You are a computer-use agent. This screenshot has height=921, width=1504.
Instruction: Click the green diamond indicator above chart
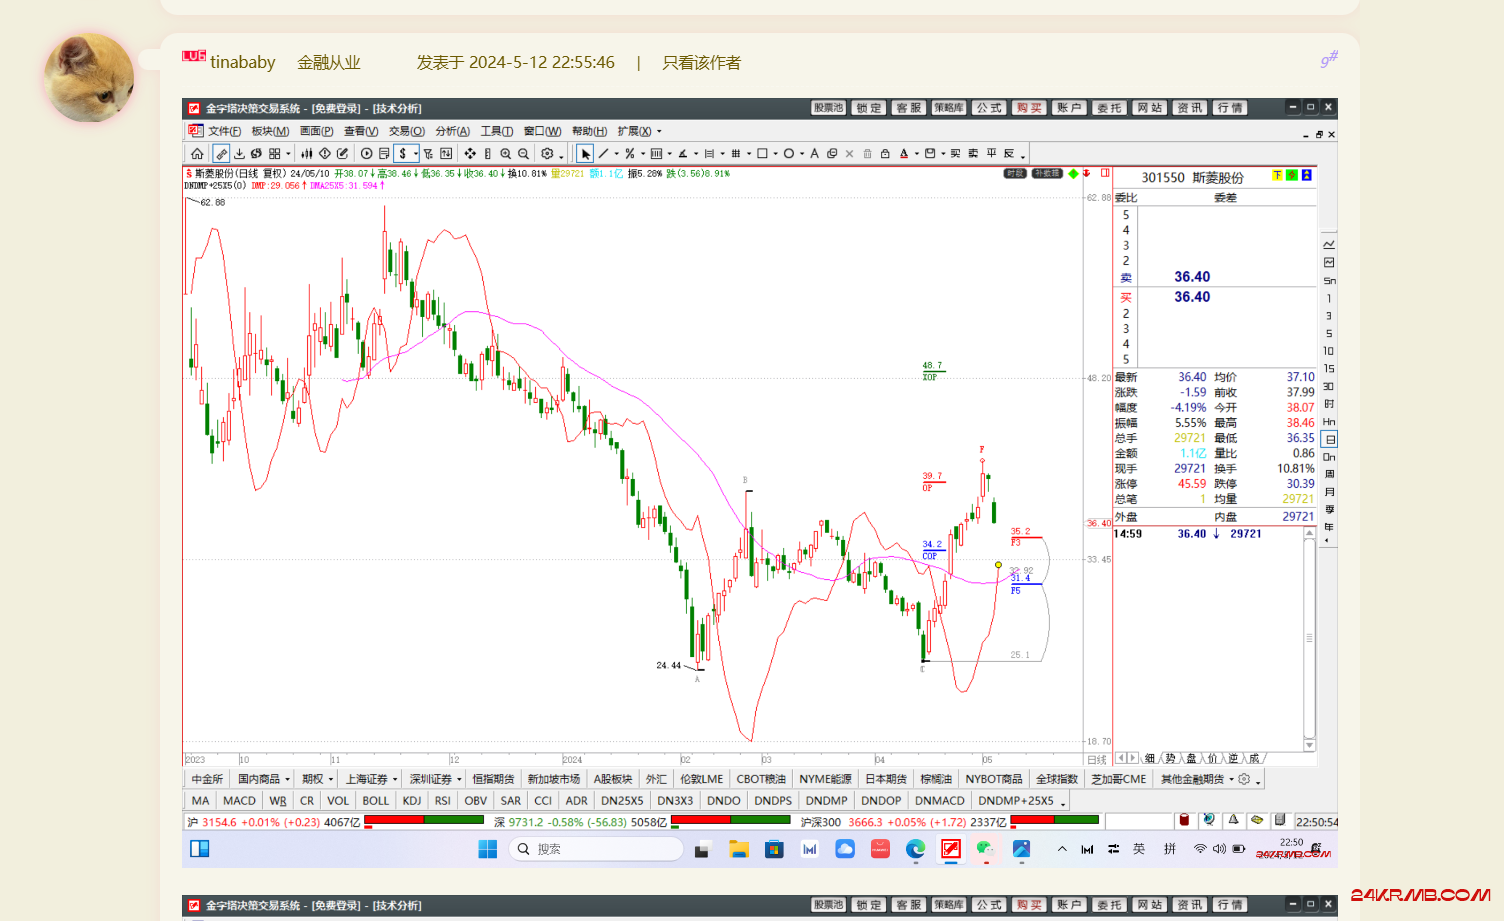pos(1073,174)
